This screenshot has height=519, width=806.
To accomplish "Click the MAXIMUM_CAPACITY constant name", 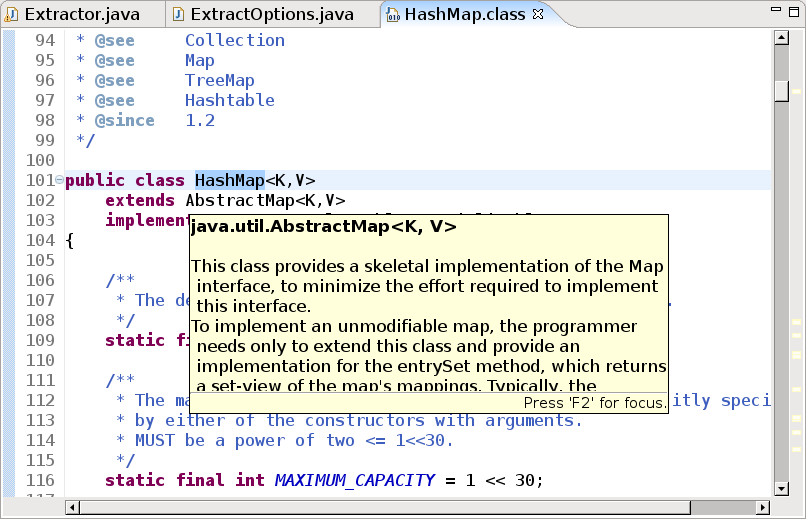I will pyautogui.click(x=354, y=480).
